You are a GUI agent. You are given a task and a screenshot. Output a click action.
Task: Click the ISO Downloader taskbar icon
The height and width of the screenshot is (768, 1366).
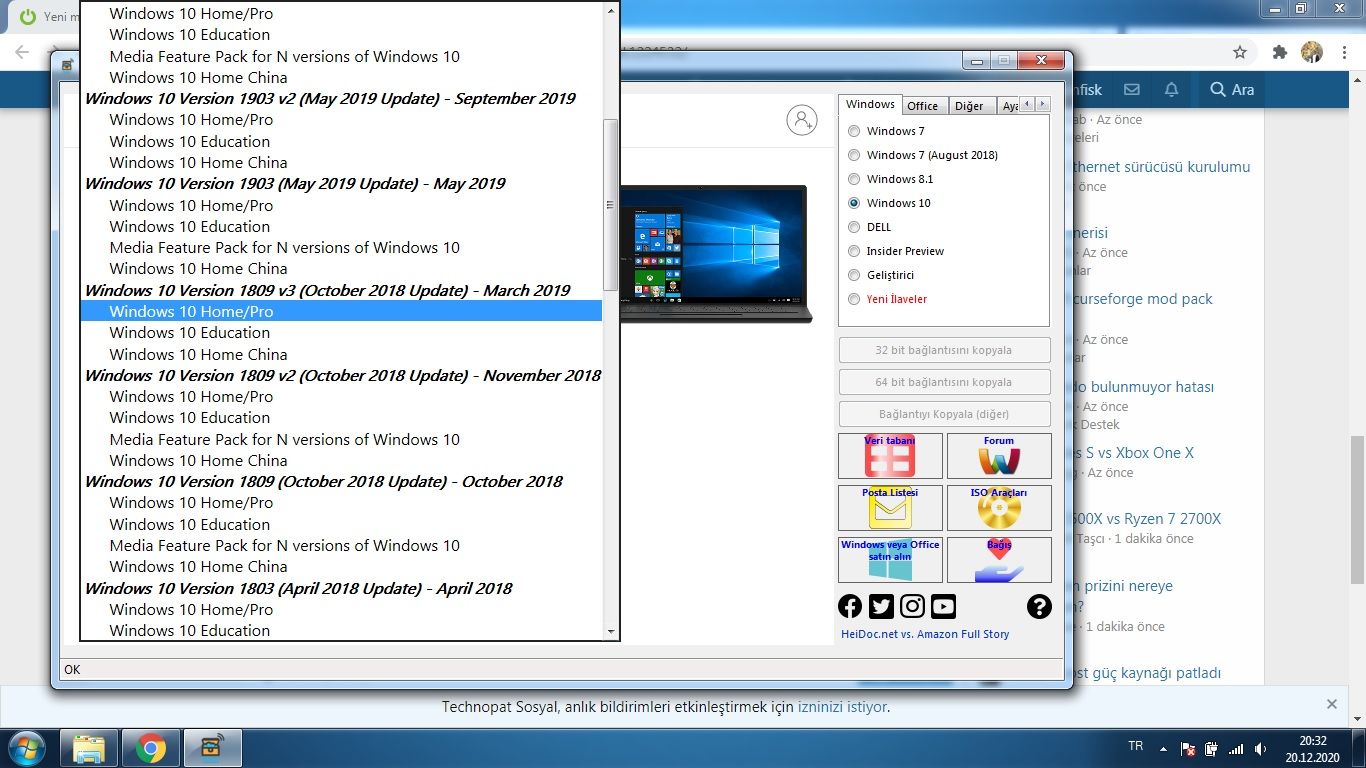(212, 748)
